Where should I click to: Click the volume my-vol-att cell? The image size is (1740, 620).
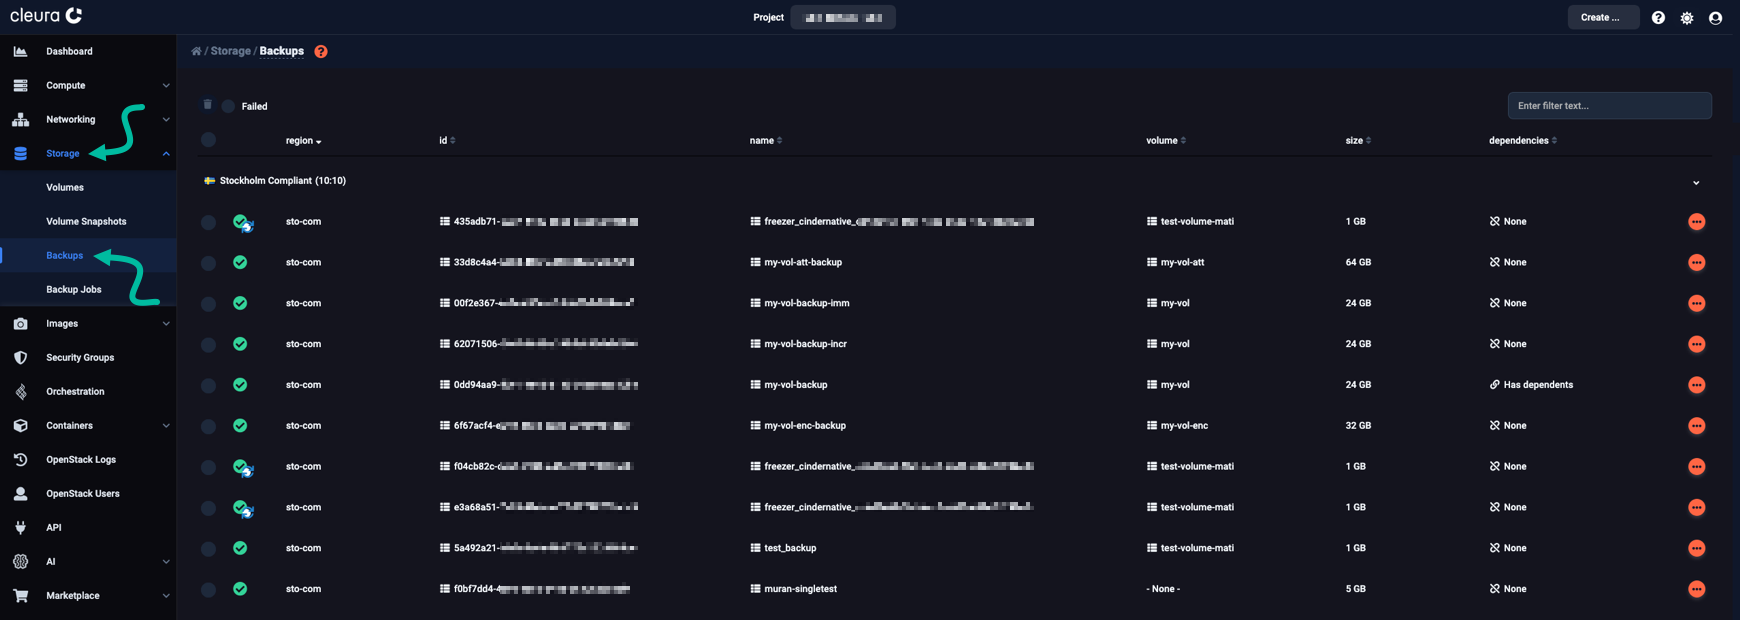pyautogui.click(x=1175, y=263)
